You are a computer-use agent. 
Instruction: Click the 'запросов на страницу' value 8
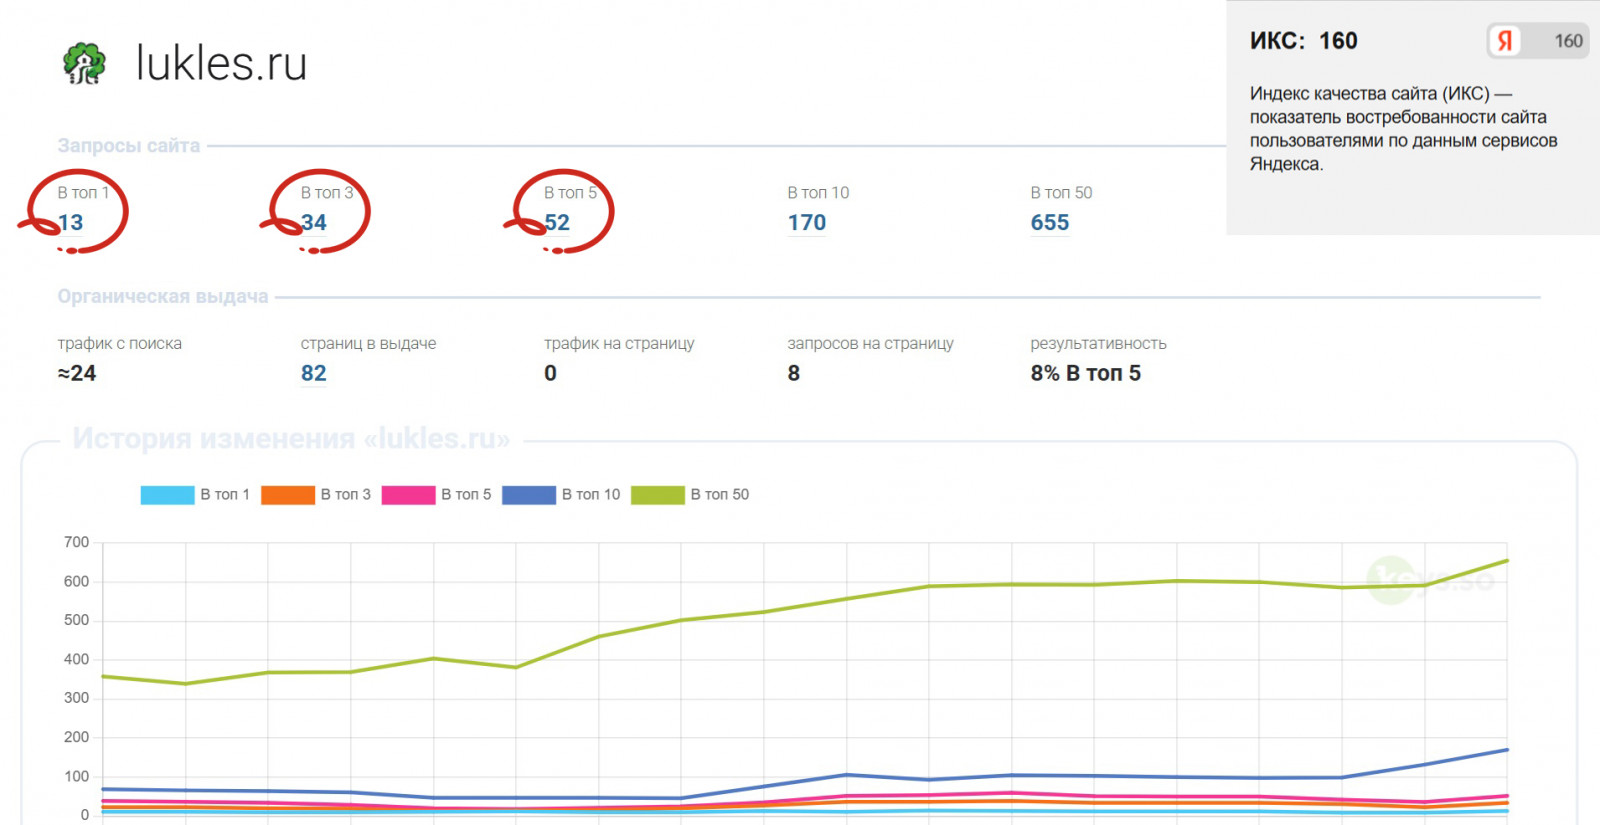click(x=794, y=373)
